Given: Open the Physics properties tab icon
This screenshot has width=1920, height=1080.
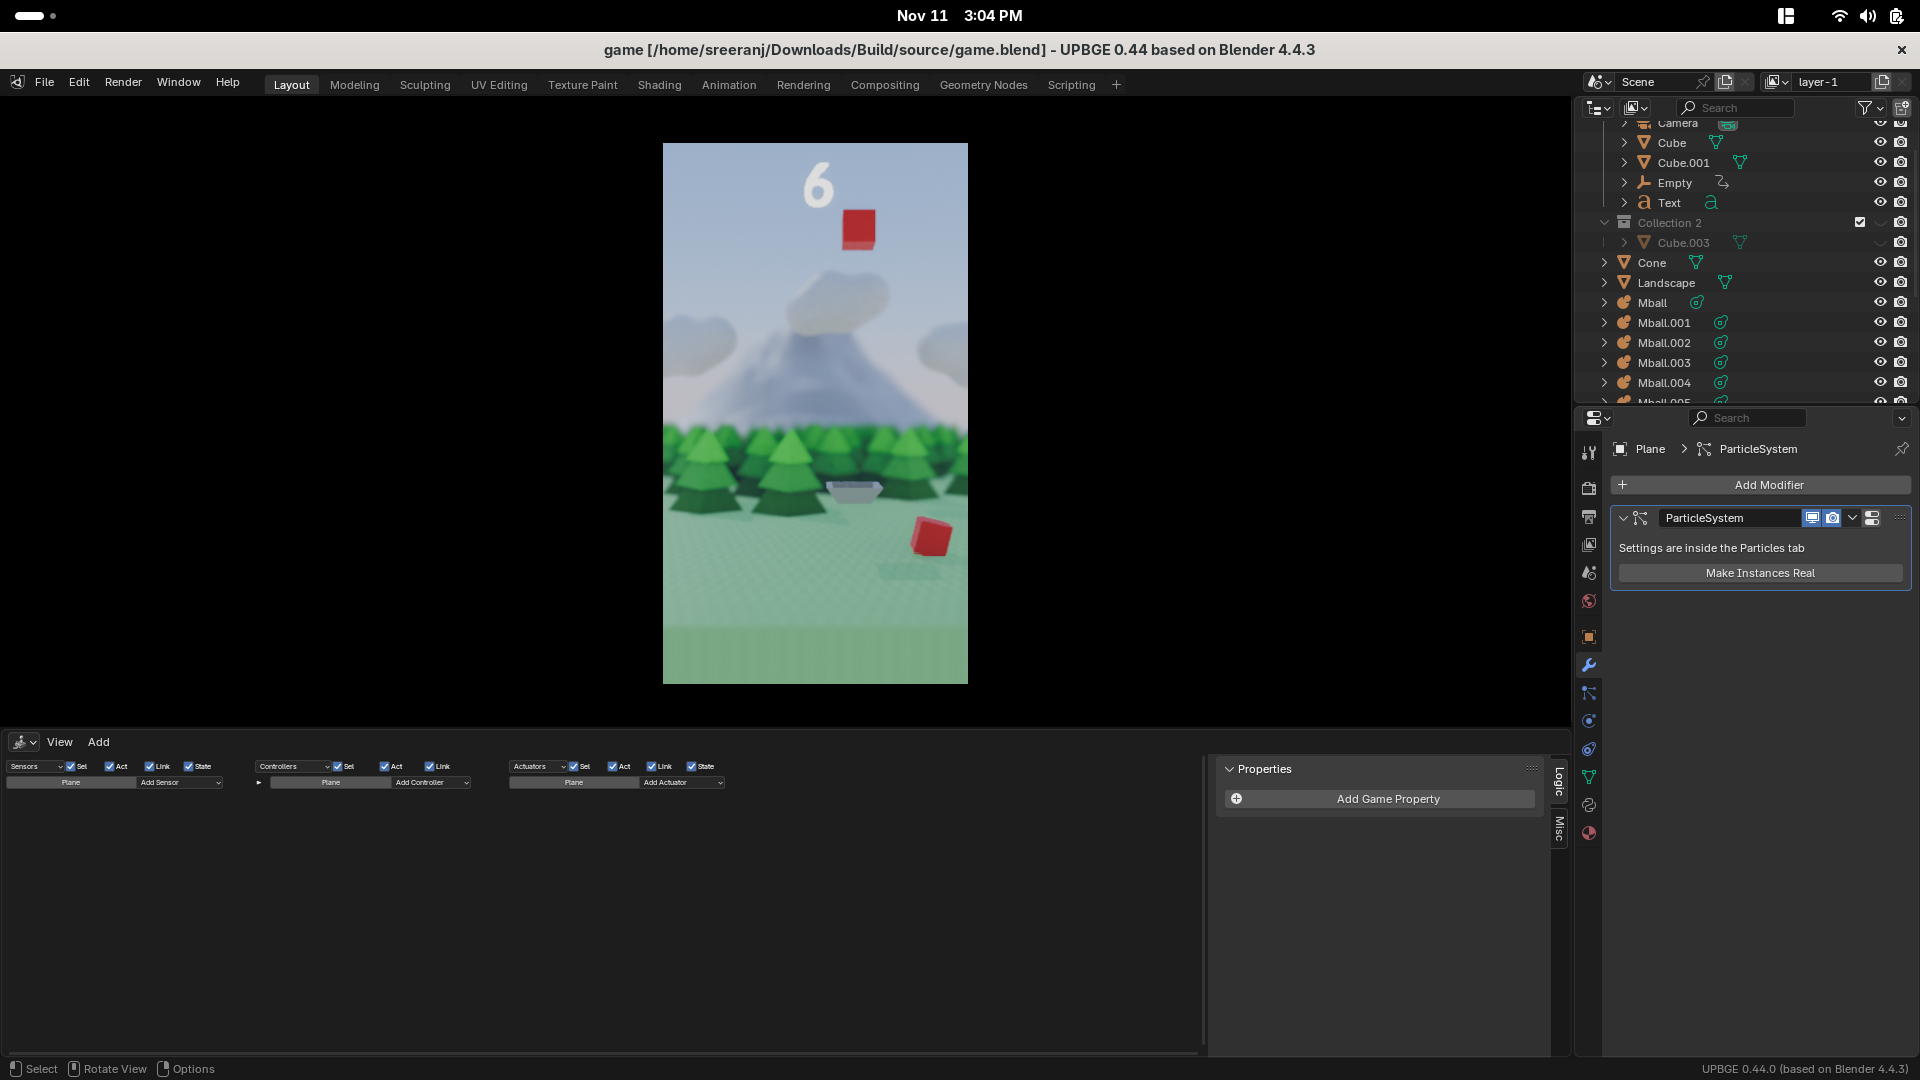Looking at the screenshot, I should click(x=1588, y=721).
